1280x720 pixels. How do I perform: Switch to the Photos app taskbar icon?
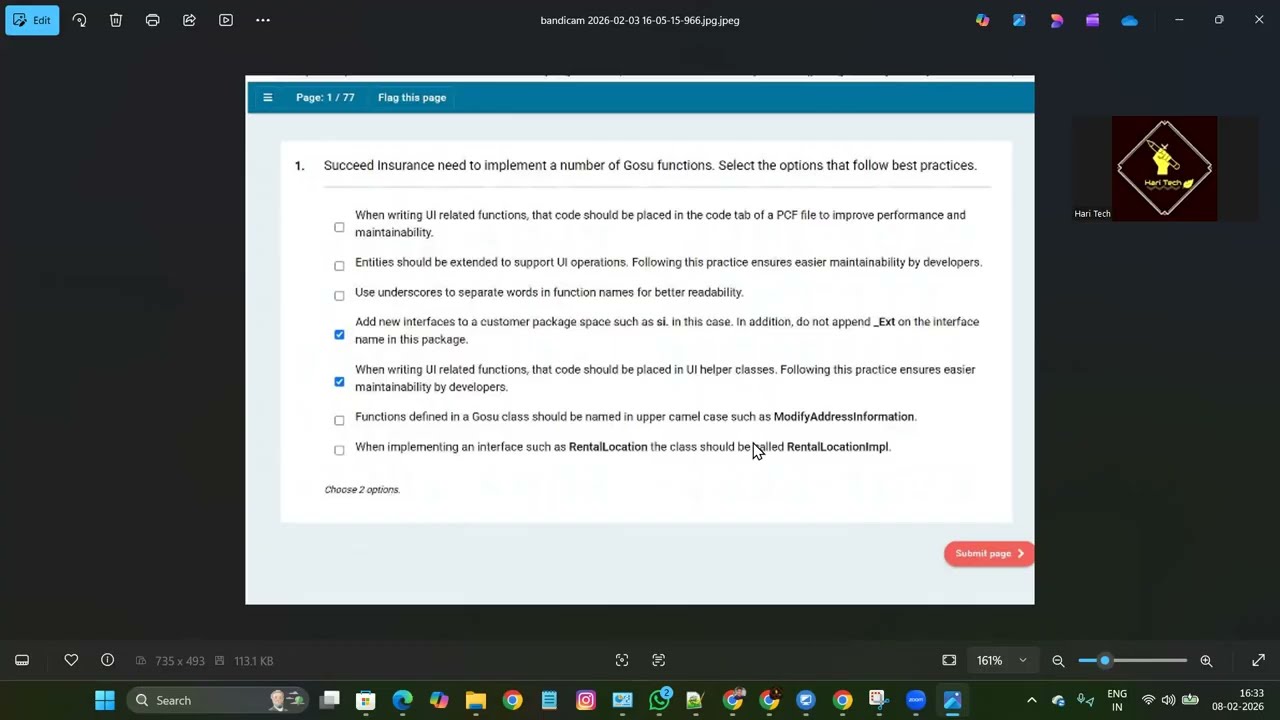(952, 700)
